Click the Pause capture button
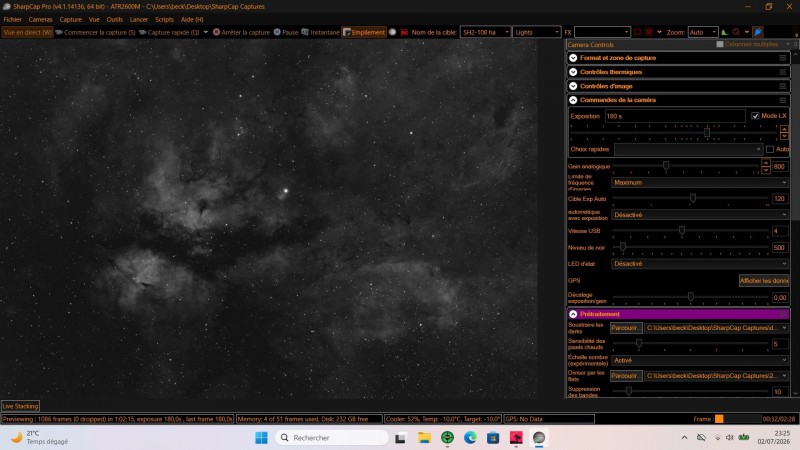Image resolution: width=800 pixels, height=450 pixels. tap(286, 32)
